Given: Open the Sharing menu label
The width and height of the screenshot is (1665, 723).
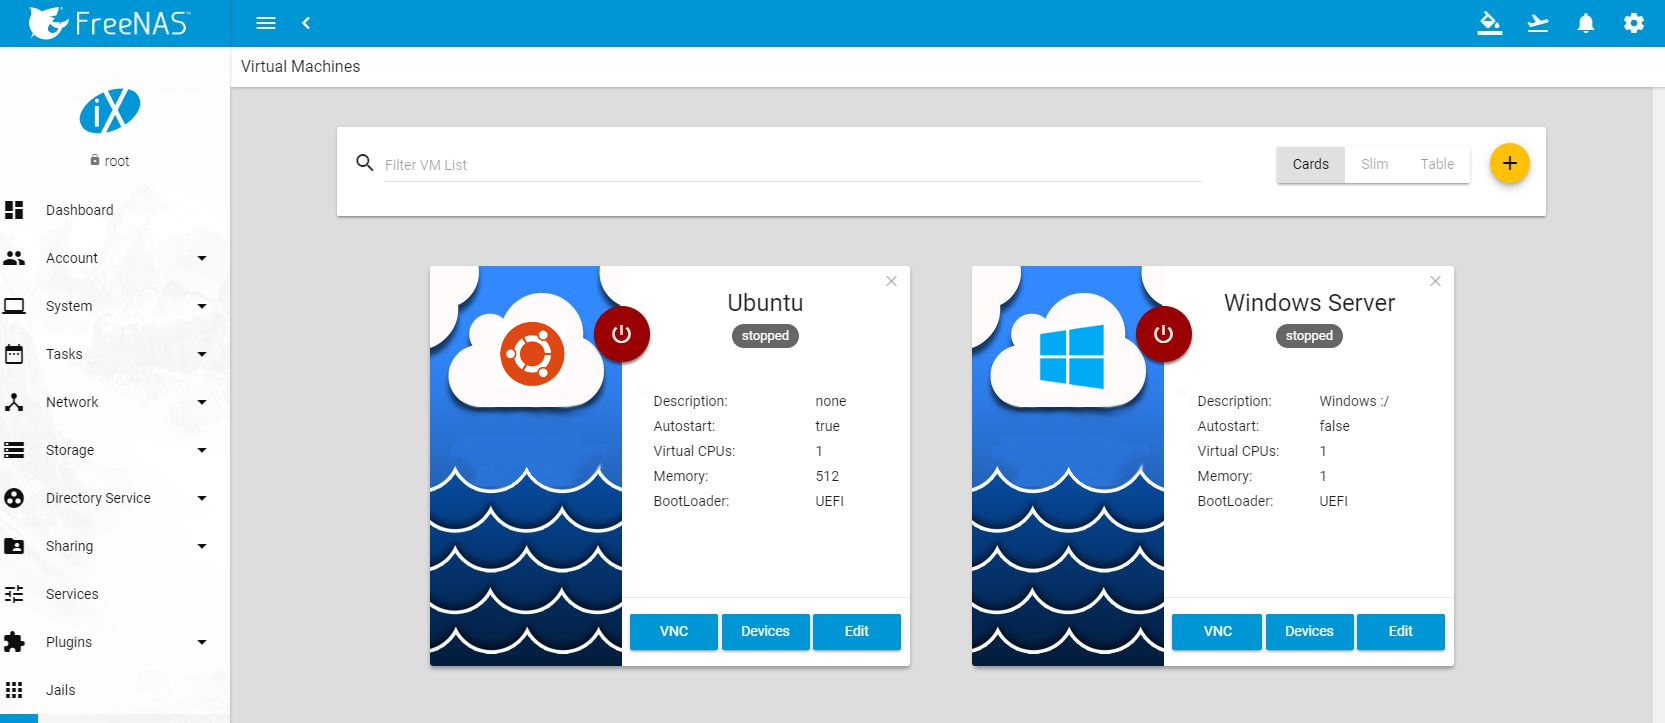Looking at the screenshot, I should (69, 546).
